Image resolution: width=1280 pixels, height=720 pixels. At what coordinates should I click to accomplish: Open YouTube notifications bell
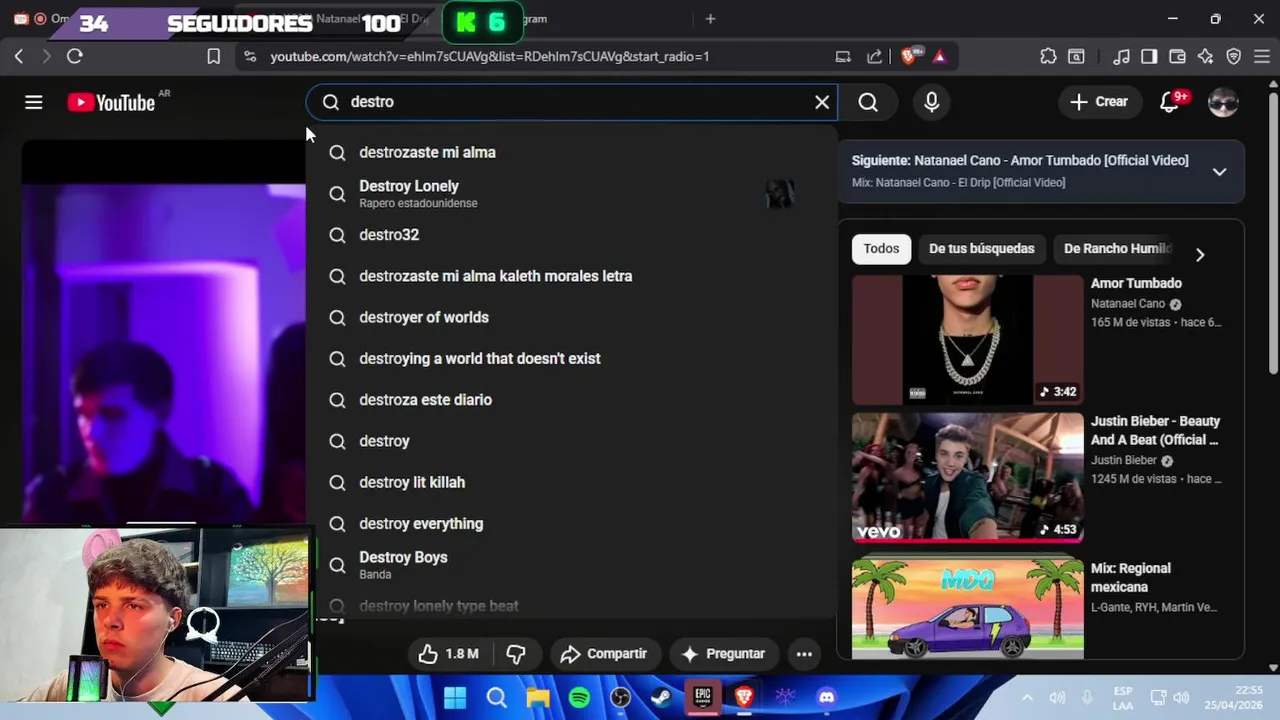[x=1169, y=102]
